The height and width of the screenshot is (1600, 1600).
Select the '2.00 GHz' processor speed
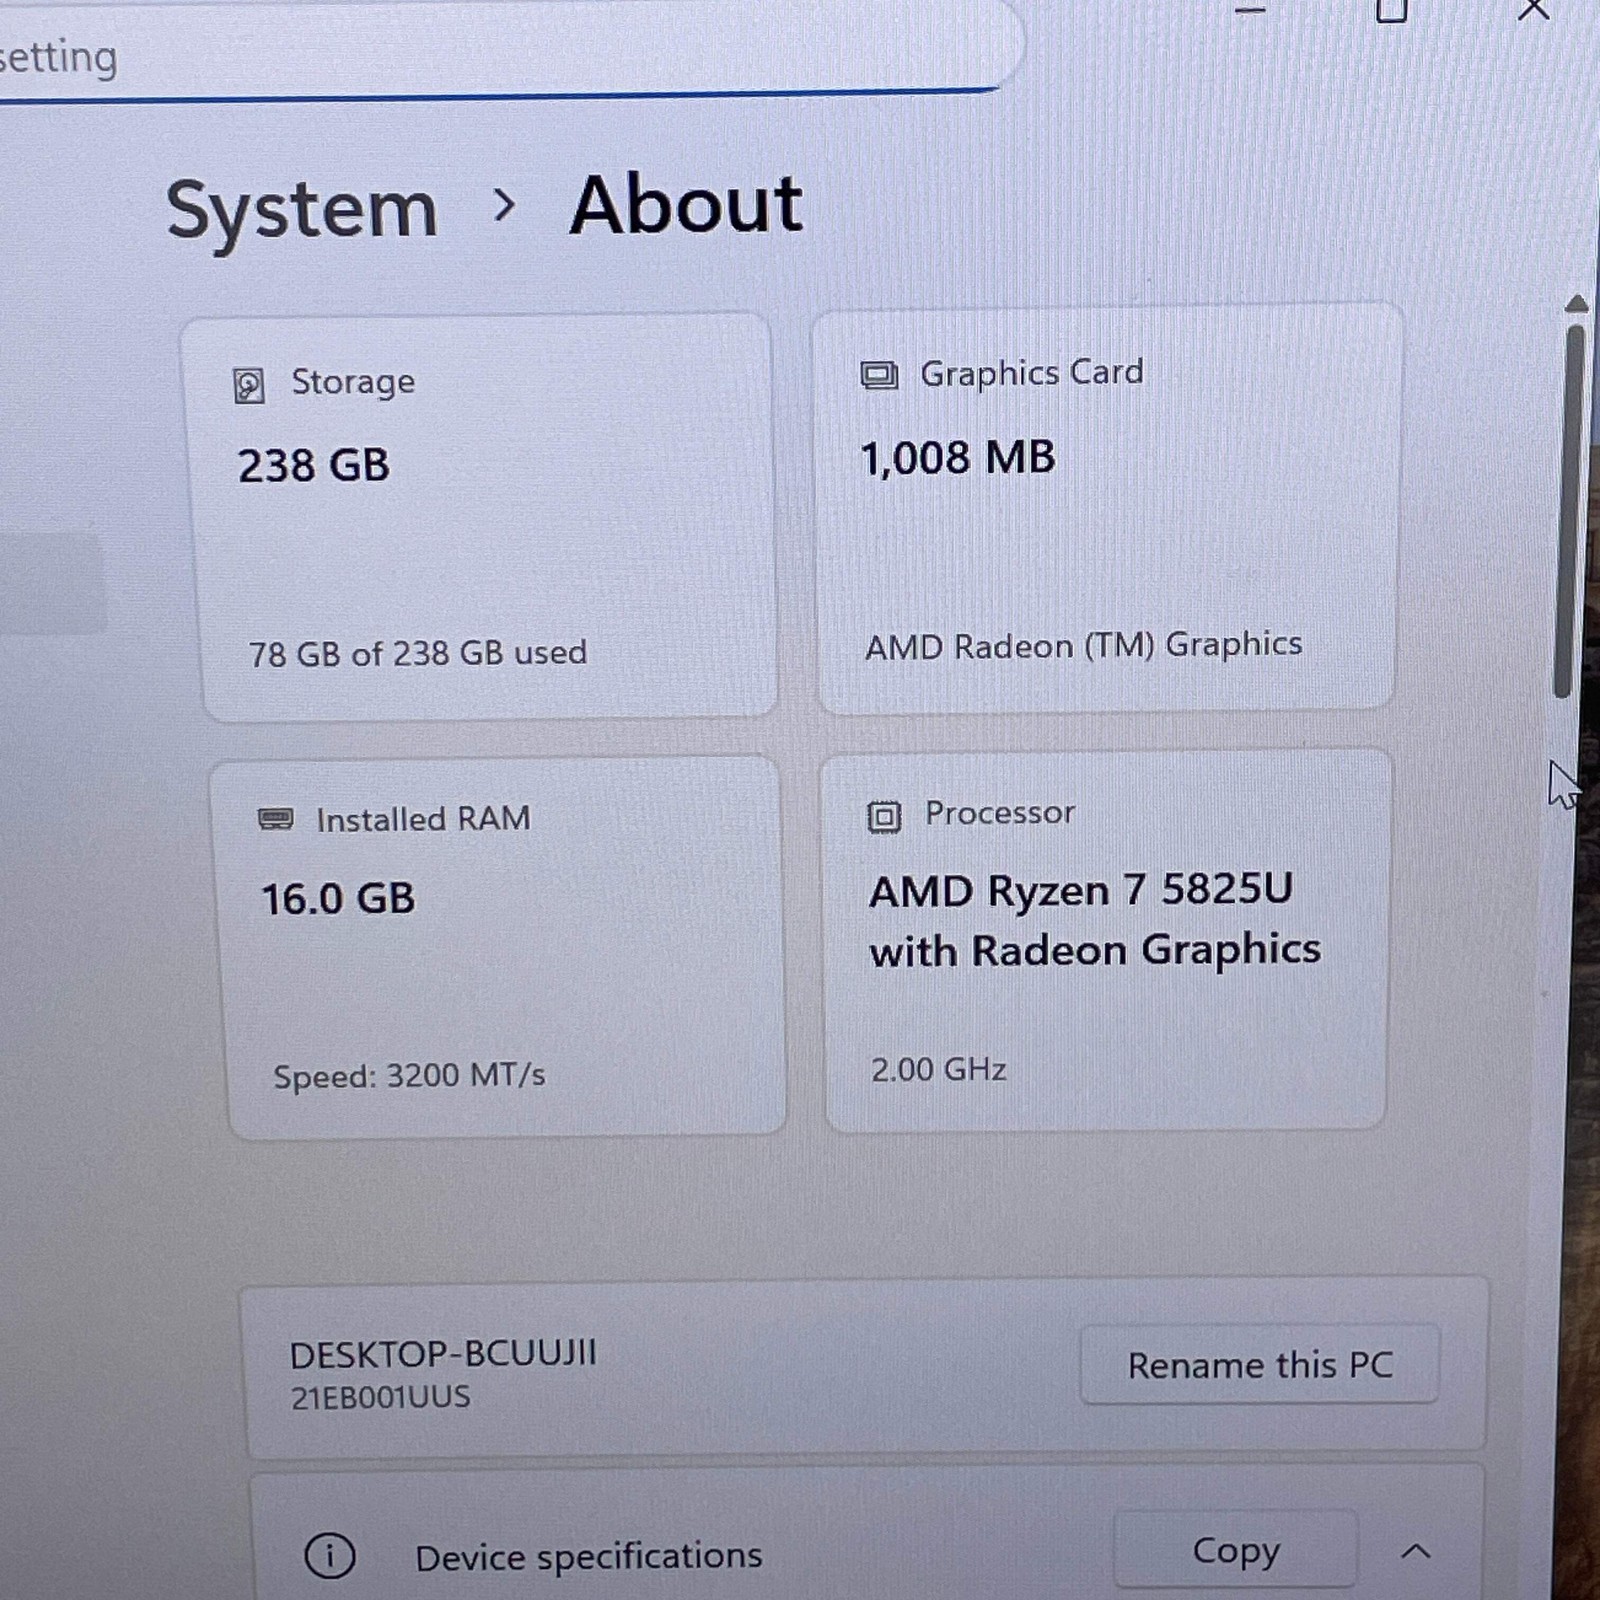coord(938,1070)
